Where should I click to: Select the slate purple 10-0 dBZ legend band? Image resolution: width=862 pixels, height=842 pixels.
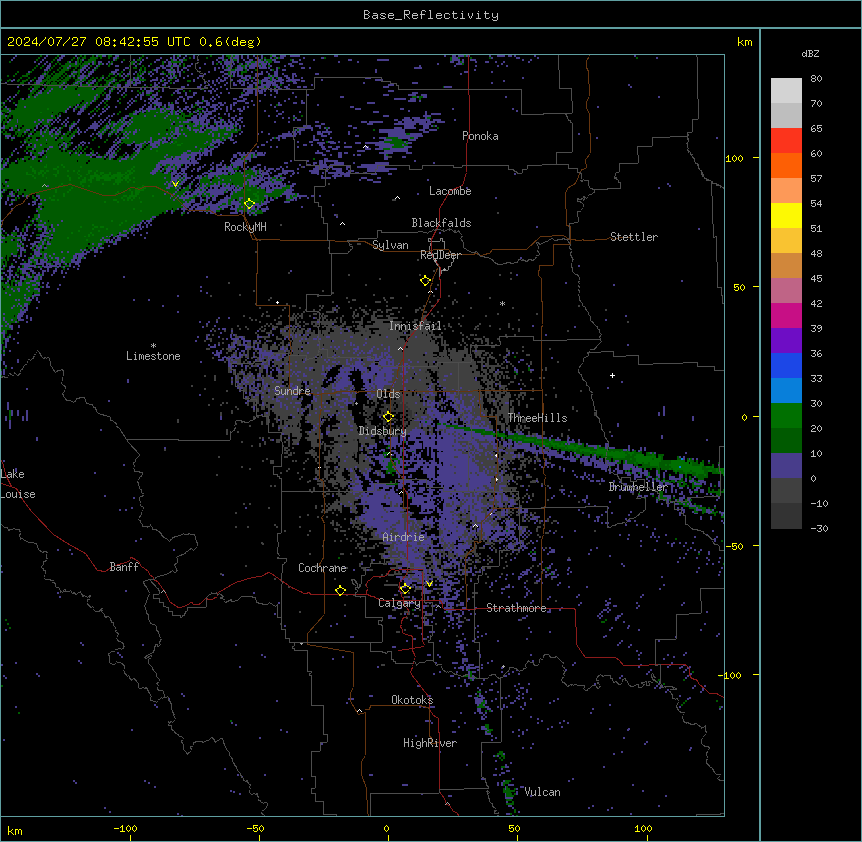point(786,466)
